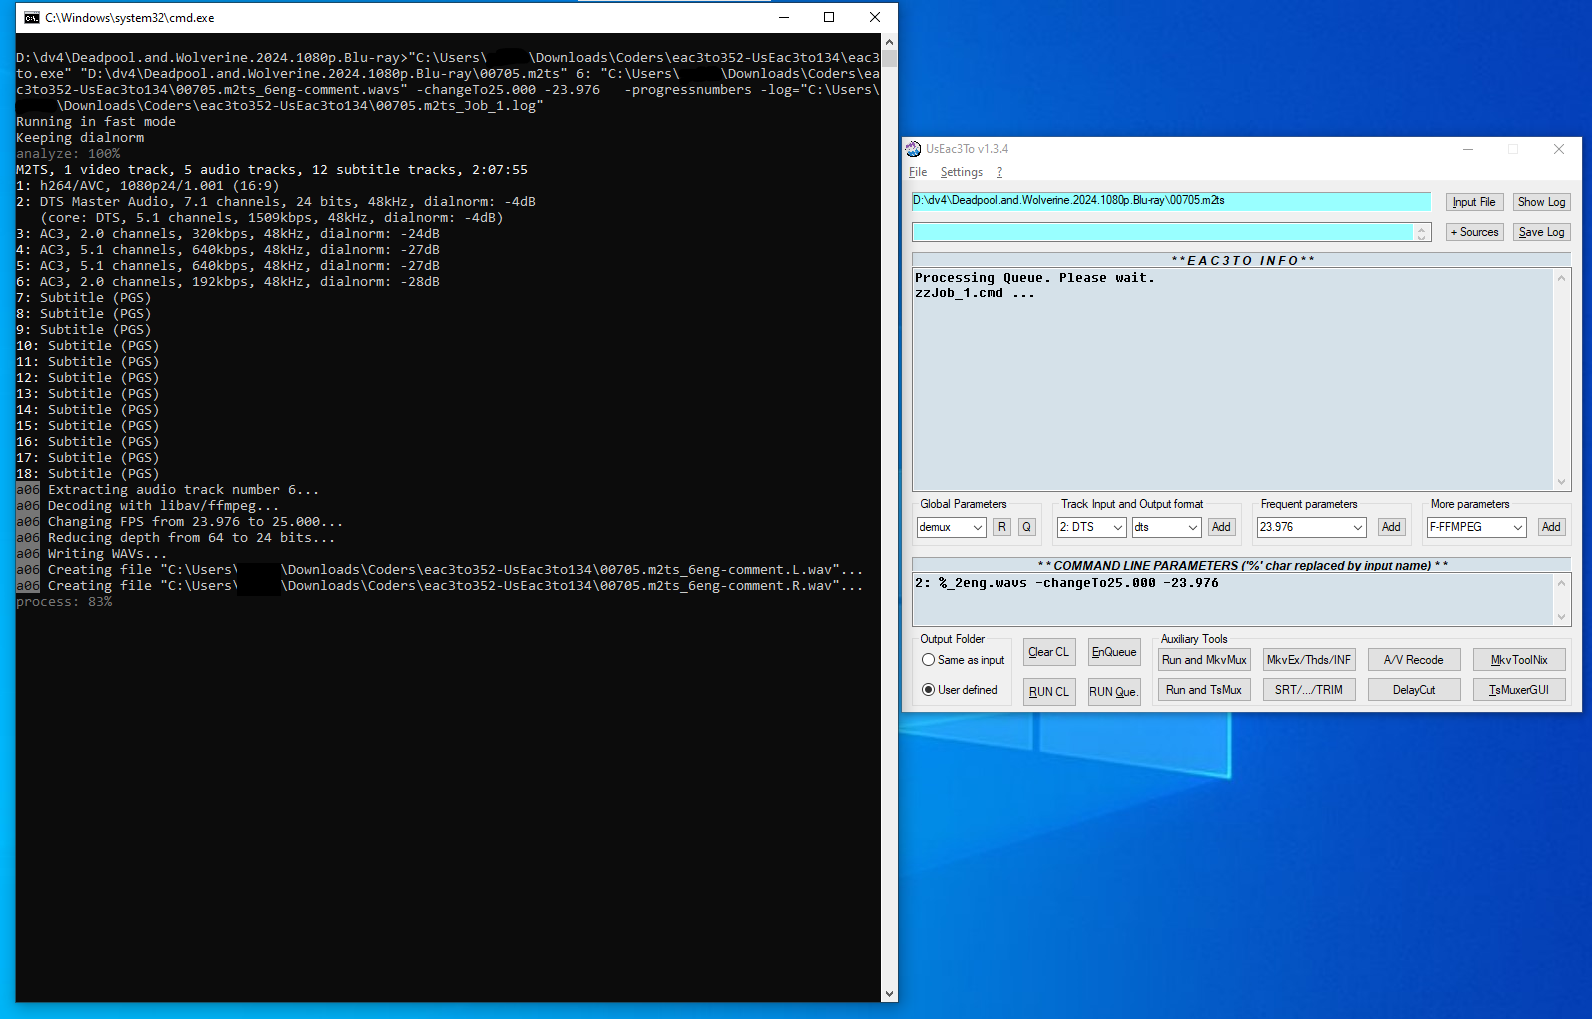Expand the F-FFMPEG more parameters dropdown
The width and height of the screenshot is (1592, 1019).
pos(1477,527)
